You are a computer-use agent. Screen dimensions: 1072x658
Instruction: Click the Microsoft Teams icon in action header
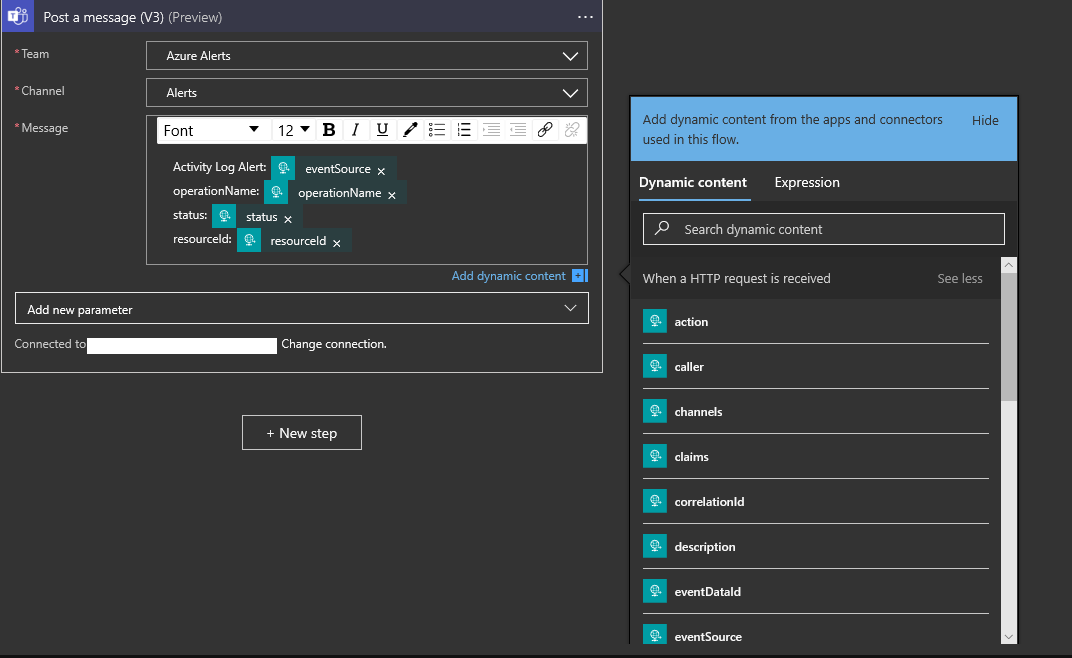(17, 16)
